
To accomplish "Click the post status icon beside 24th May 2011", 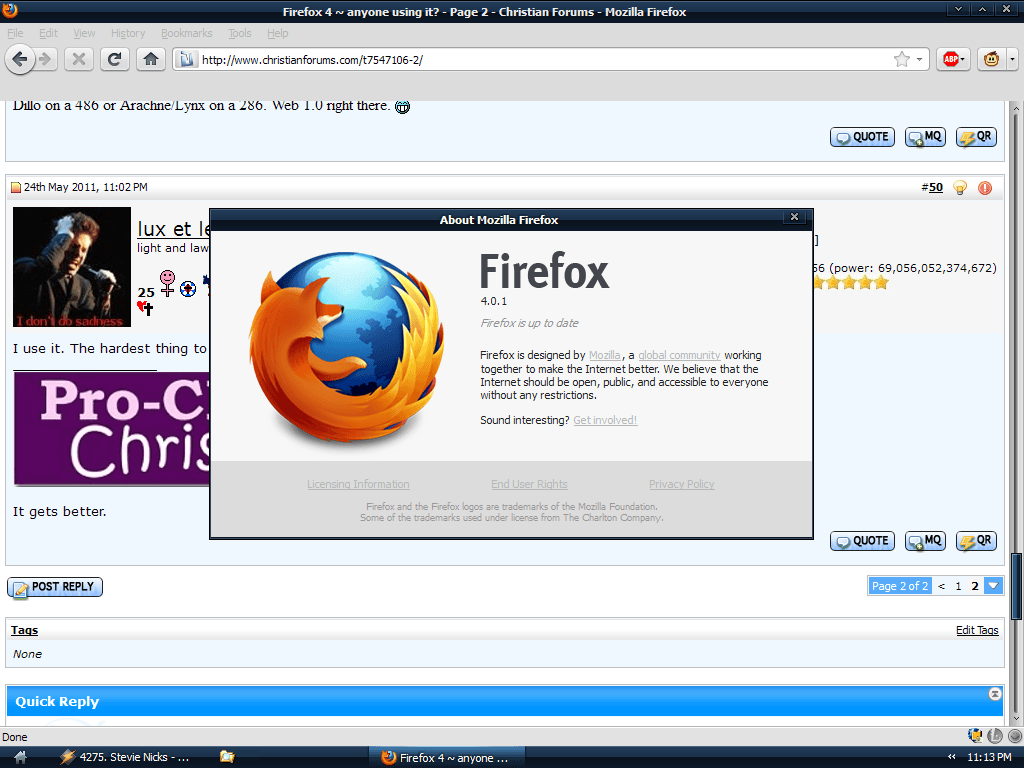I will pos(16,188).
